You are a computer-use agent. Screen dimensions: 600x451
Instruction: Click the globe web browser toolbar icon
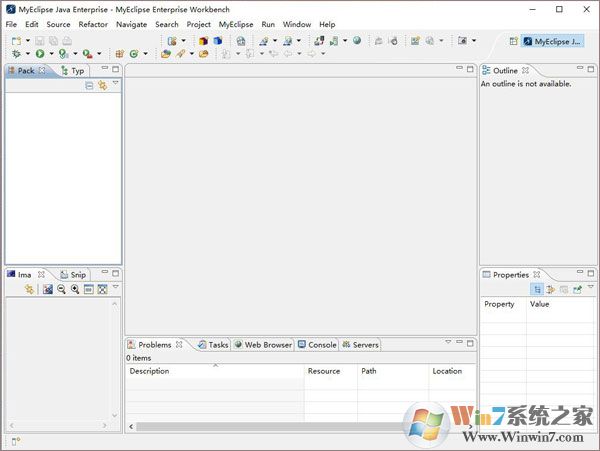(x=241, y=41)
